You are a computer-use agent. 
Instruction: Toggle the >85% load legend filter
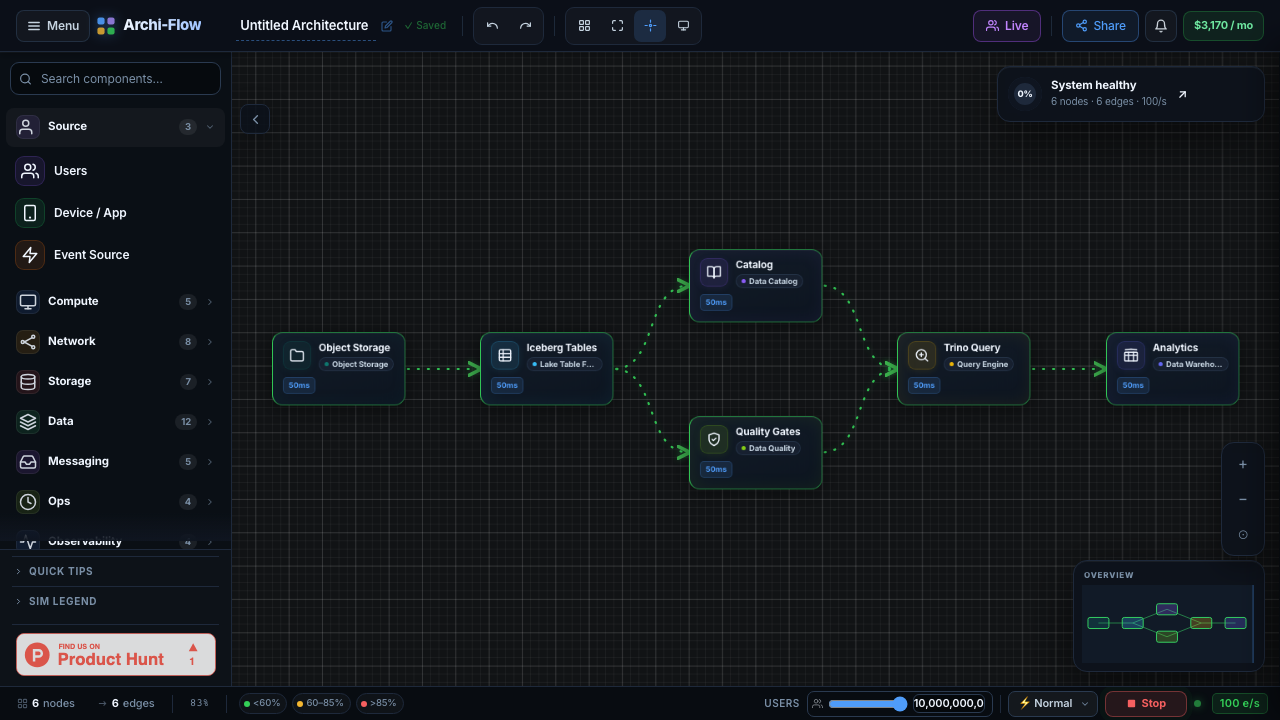[378, 704]
